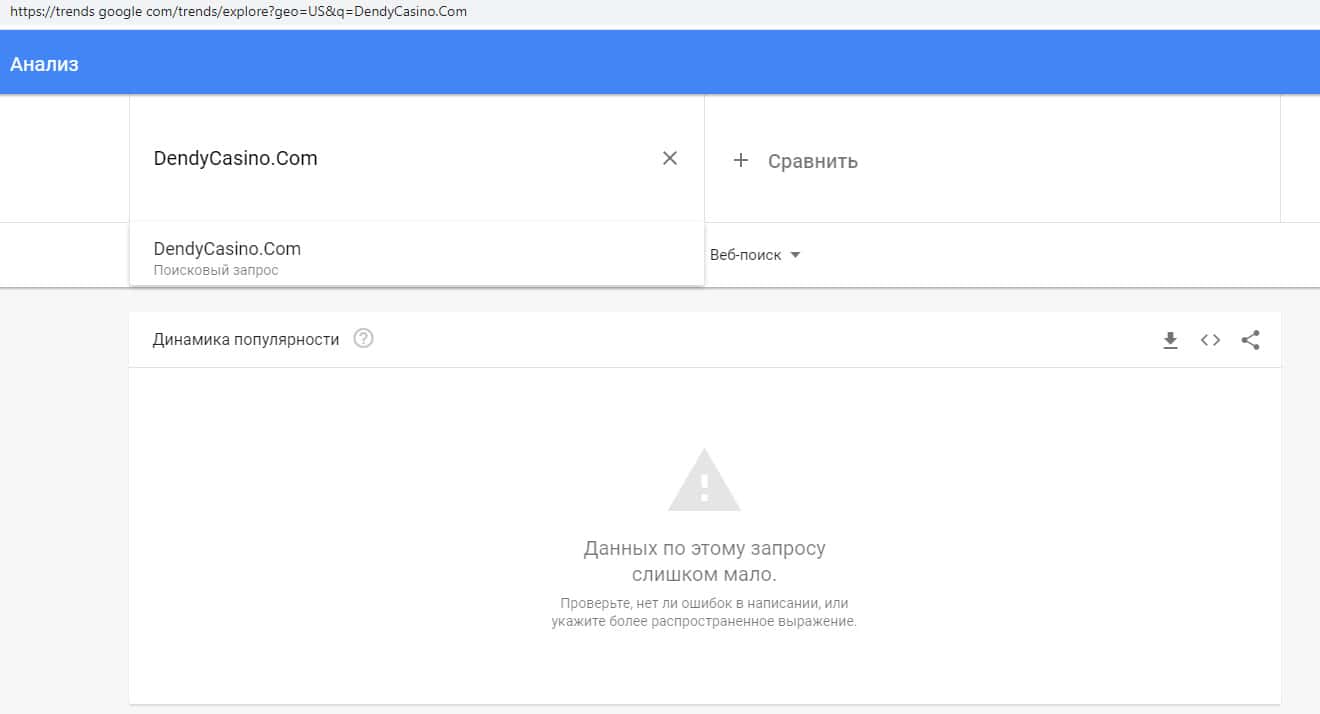The image size is (1320, 714).
Task: Click the Анализ page title
Action: 44,64
